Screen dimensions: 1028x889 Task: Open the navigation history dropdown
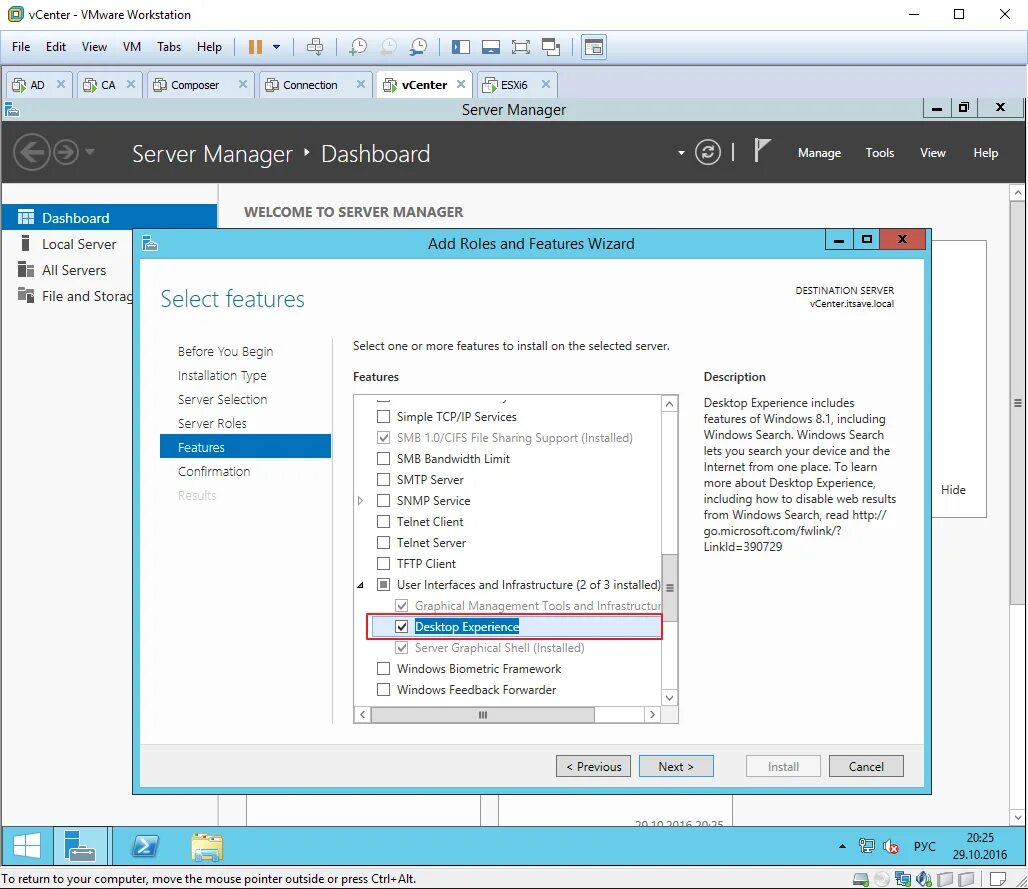click(x=90, y=152)
